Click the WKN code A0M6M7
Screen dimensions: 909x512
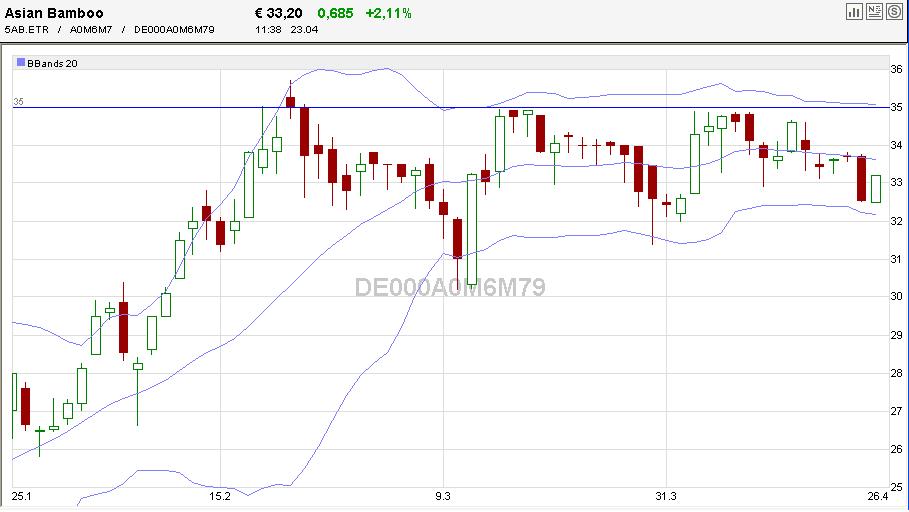[x=91, y=30]
